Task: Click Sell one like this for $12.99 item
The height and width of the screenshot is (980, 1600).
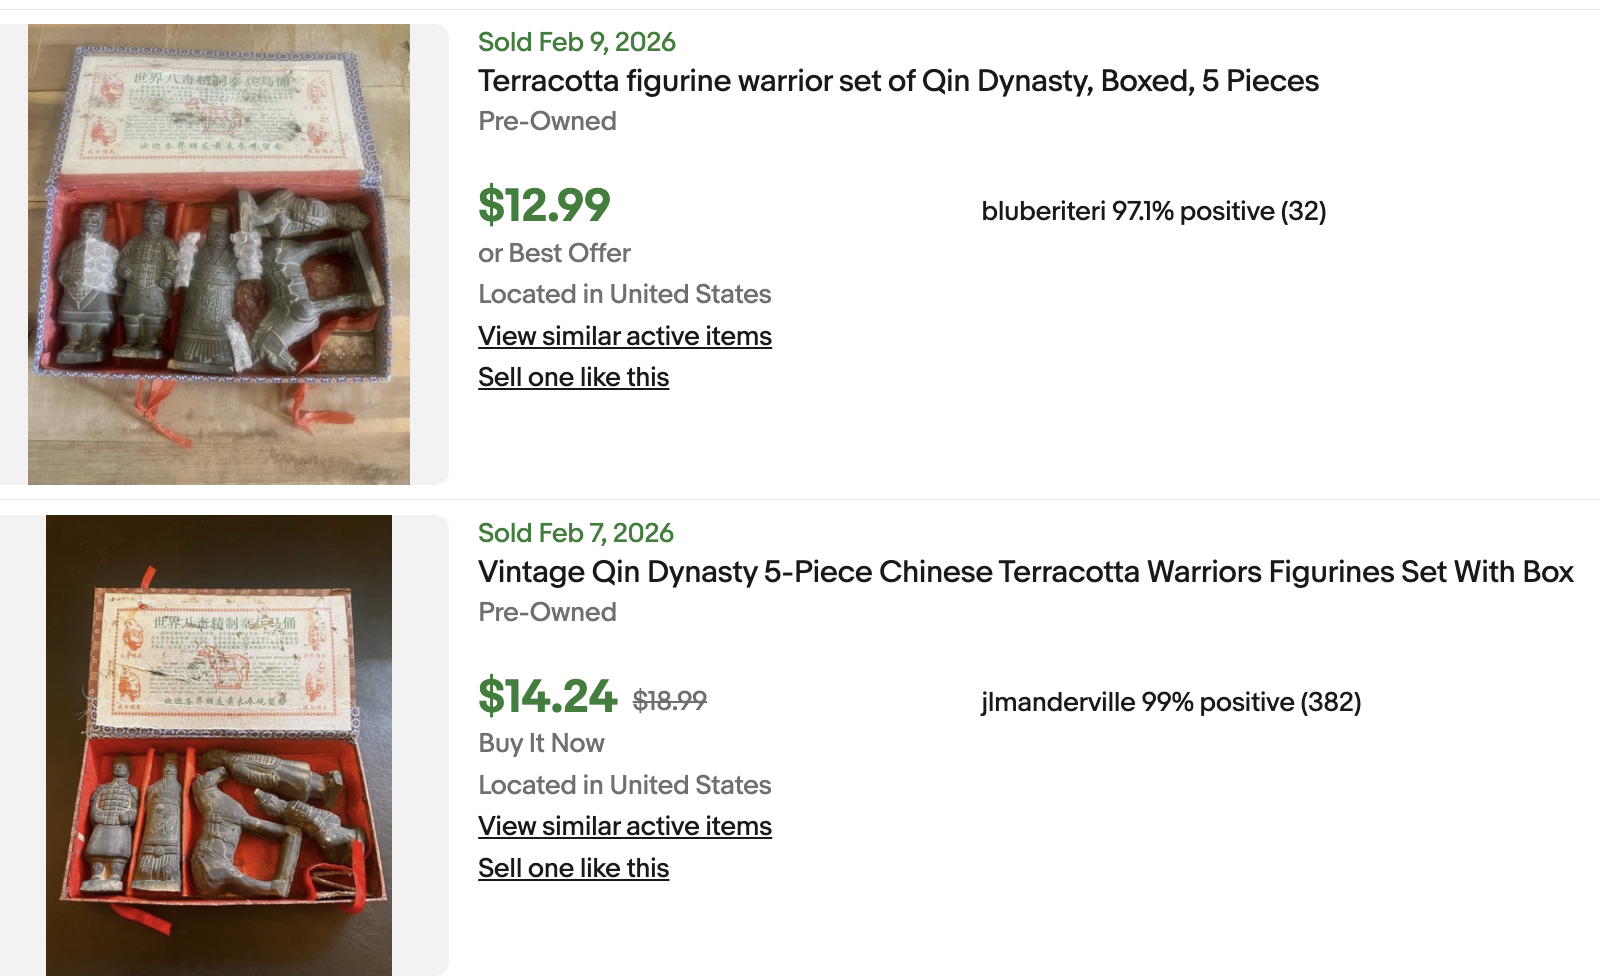Action: pyautogui.click(x=573, y=377)
